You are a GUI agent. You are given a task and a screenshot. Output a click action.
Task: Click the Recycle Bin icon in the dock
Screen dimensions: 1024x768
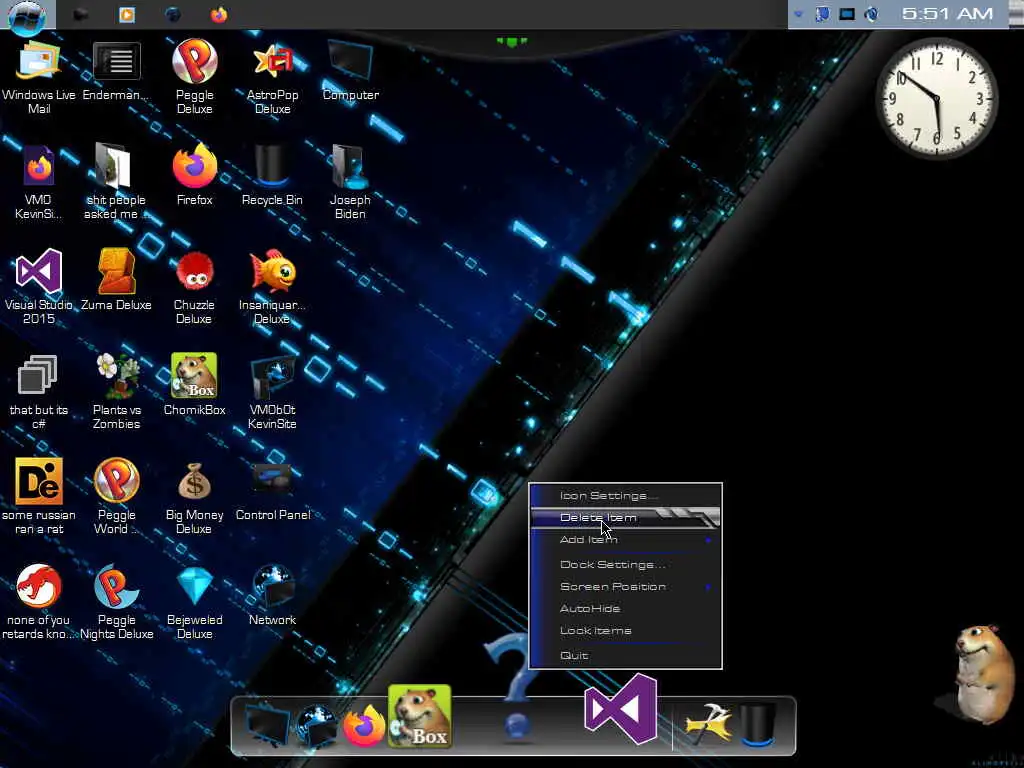[x=758, y=725]
